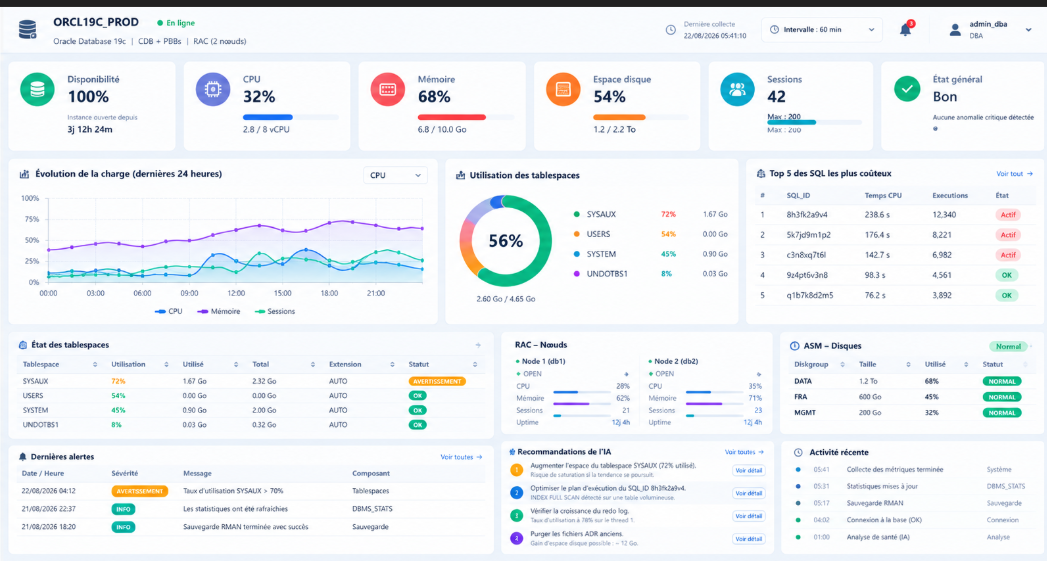
Task: Toggle Mémoire series in chart legend
Action: click(x=219, y=311)
